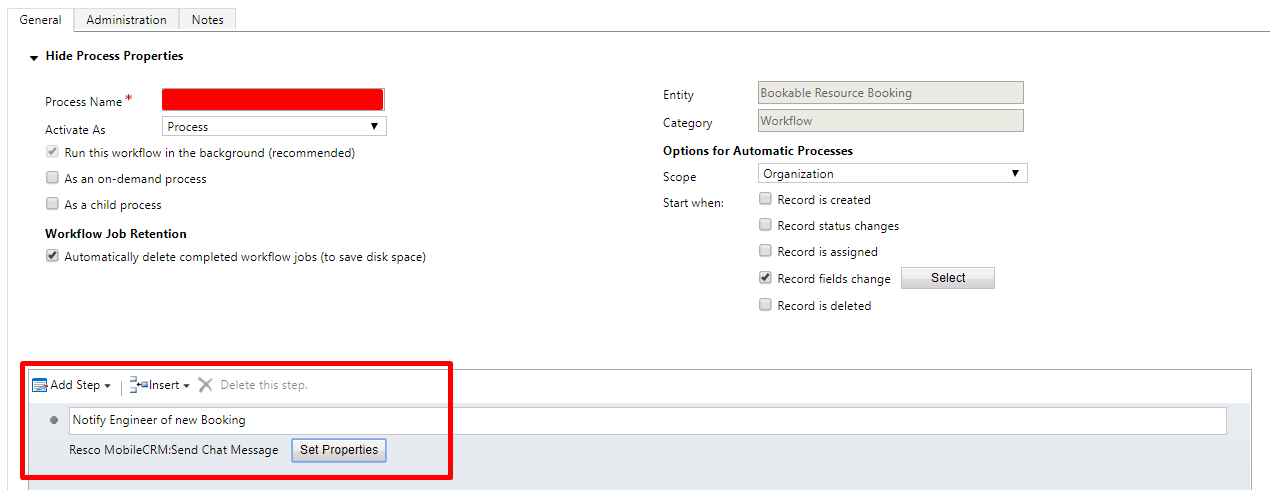
Task: Click the Set Properties button
Action: 339,450
